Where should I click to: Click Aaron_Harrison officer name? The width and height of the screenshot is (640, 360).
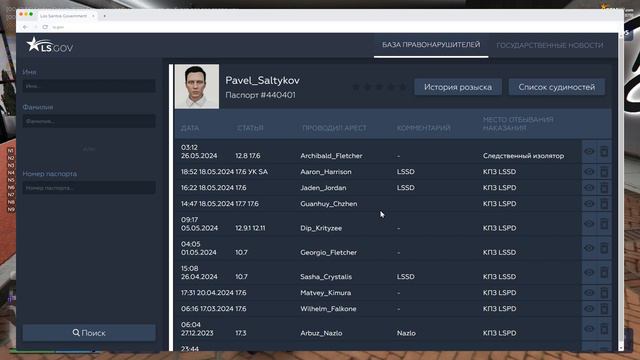[326, 172]
